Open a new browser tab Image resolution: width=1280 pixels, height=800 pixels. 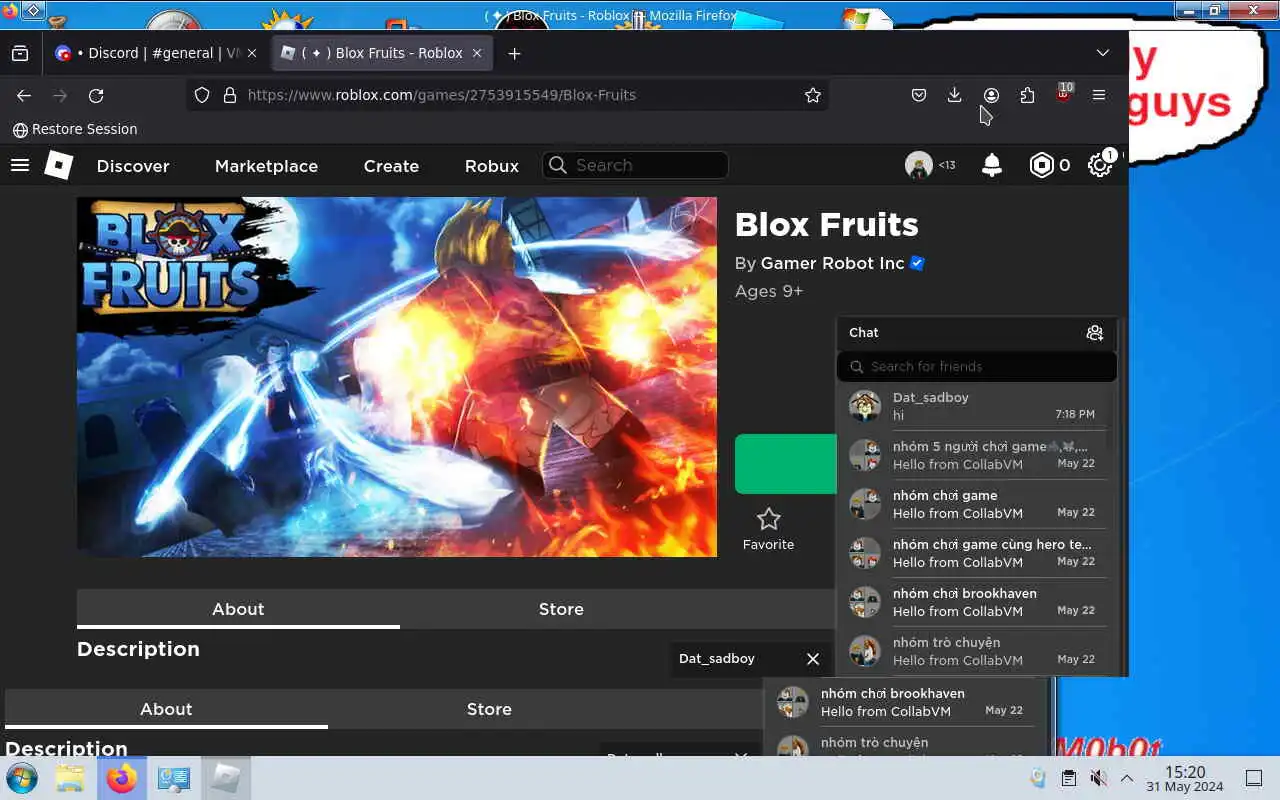tap(514, 53)
